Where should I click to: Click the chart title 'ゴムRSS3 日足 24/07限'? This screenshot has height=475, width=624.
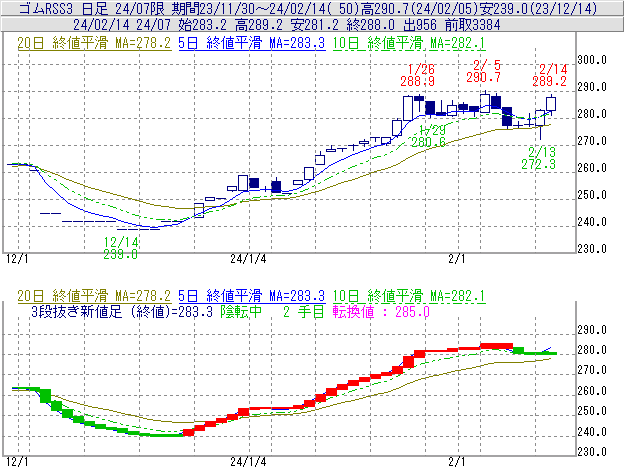click(x=93, y=8)
